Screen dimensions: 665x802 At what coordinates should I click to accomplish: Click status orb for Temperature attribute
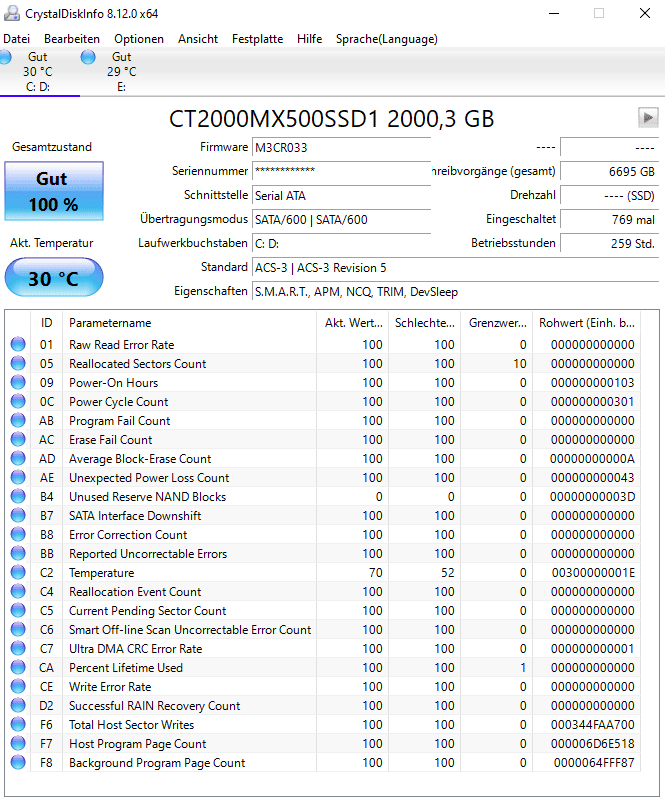point(18,572)
